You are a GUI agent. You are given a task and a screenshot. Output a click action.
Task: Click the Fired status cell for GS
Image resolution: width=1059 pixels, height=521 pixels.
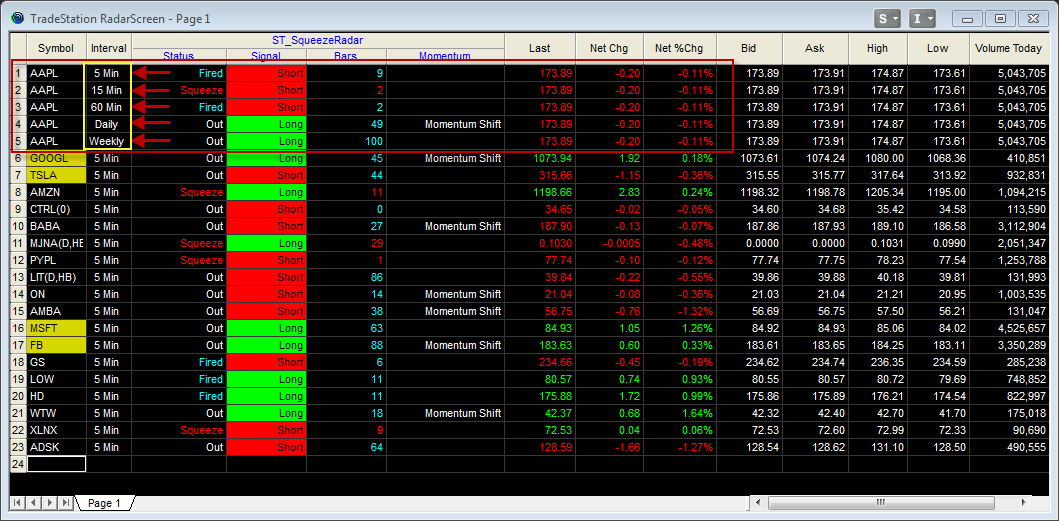click(179, 362)
